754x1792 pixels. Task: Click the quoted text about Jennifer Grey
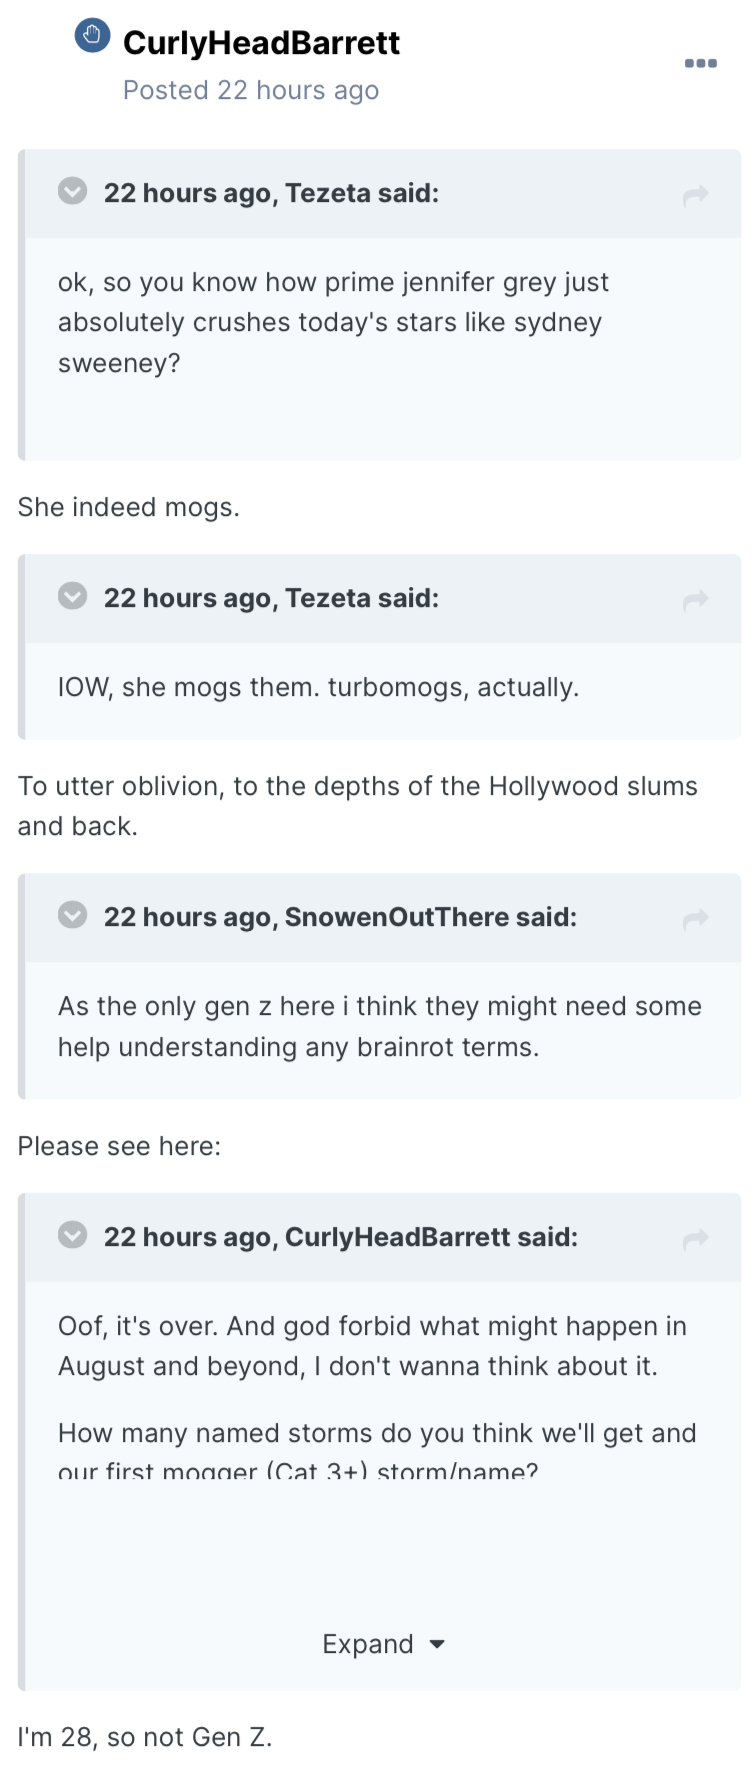pos(333,322)
